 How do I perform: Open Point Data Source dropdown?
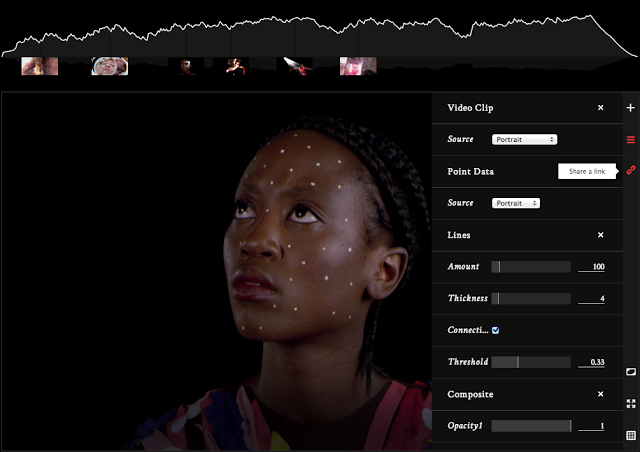coord(516,203)
